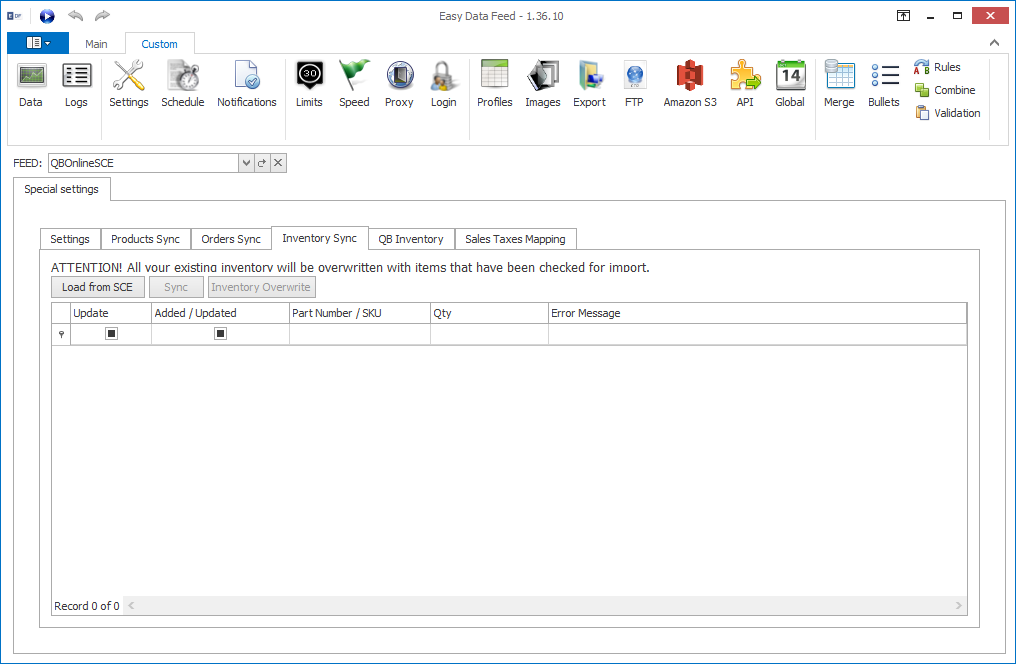The image size is (1016, 664).
Task: Switch to the Products Sync tab
Action: (145, 239)
